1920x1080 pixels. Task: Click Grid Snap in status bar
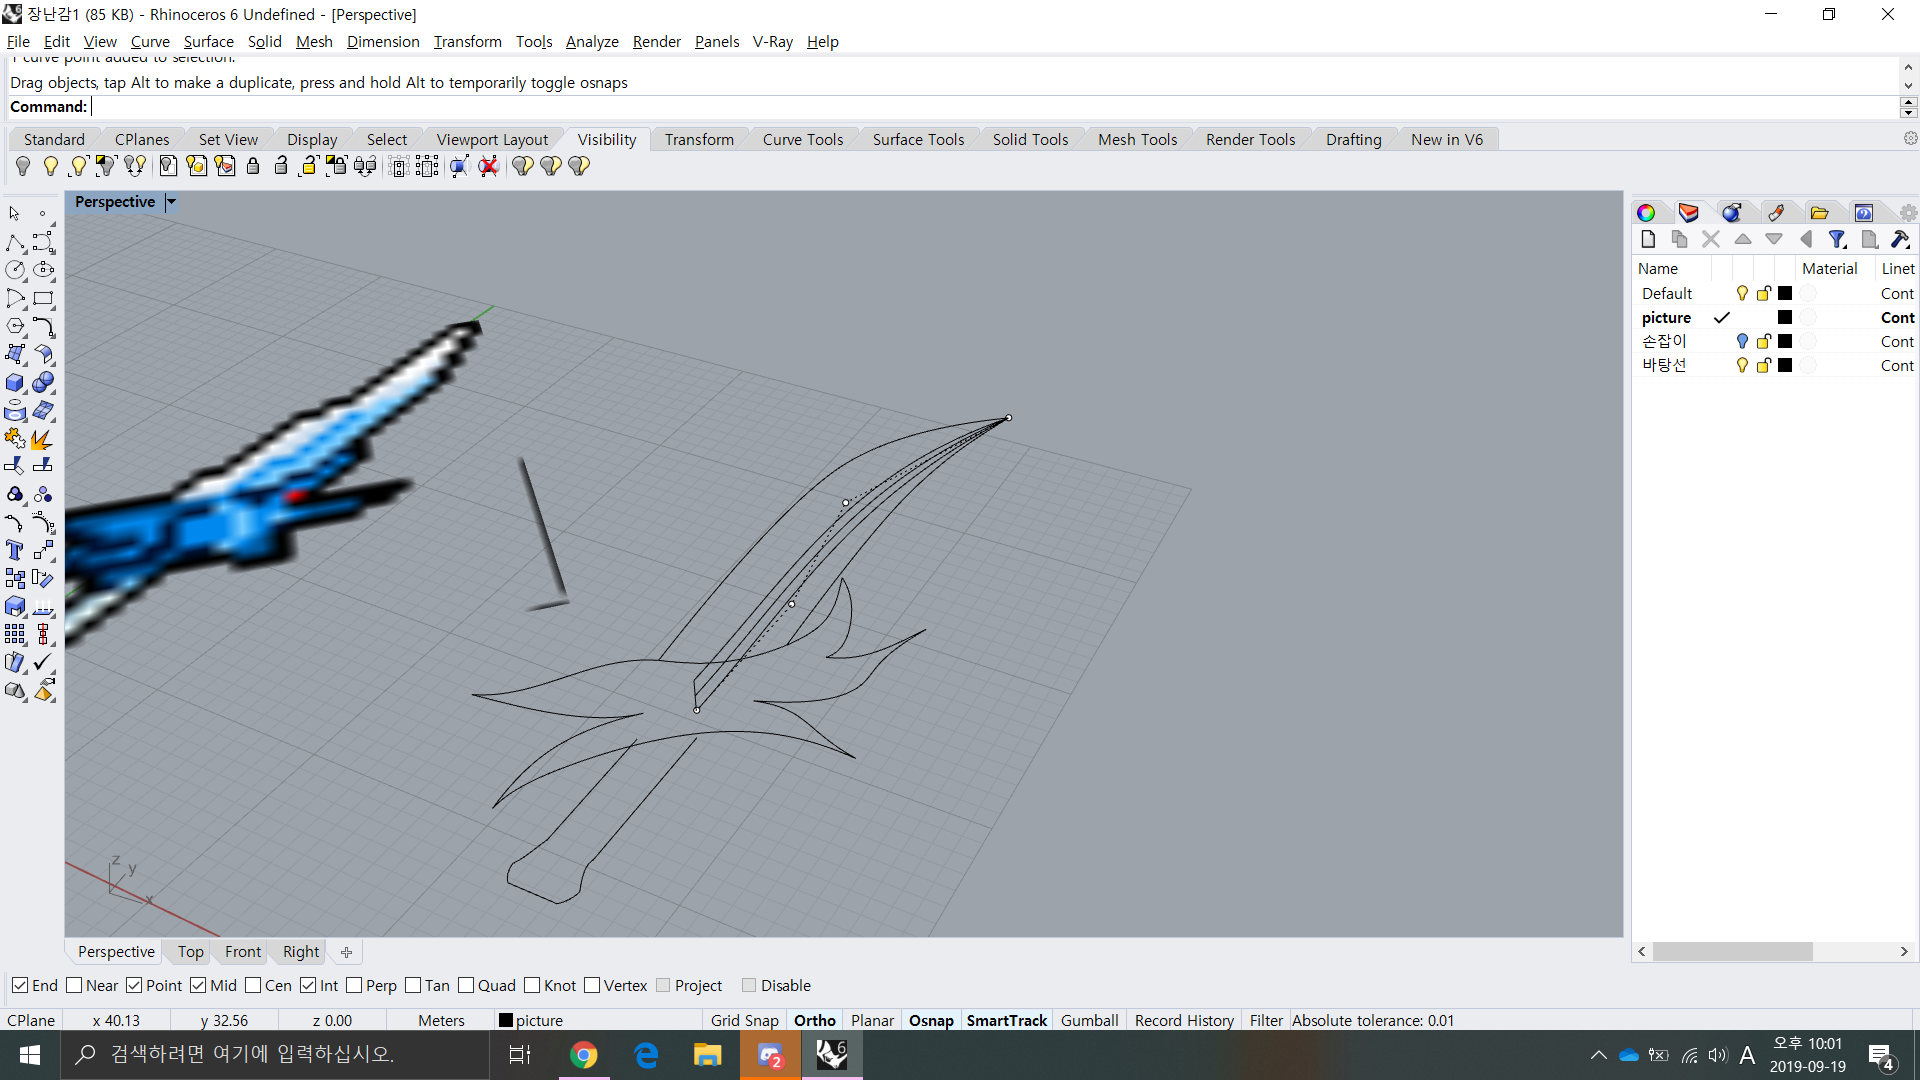(744, 1020)
